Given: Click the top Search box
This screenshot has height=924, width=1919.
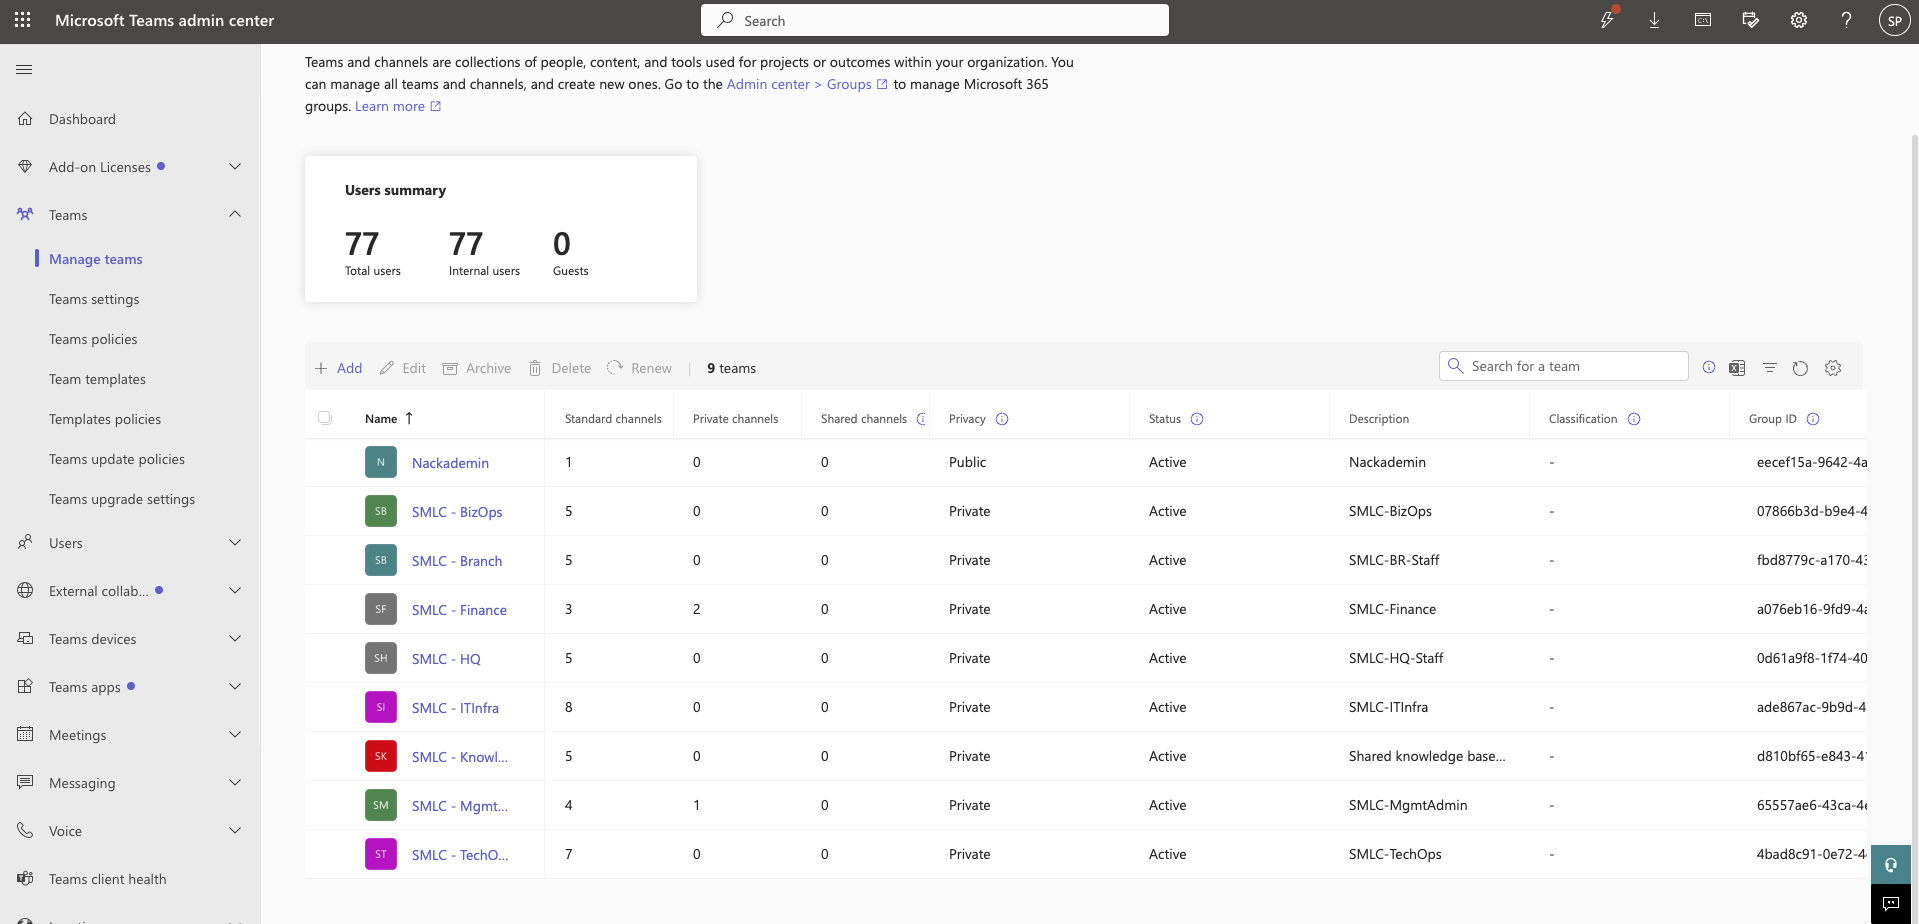Looking at the screenshot, I should click(x=935, y=20).
